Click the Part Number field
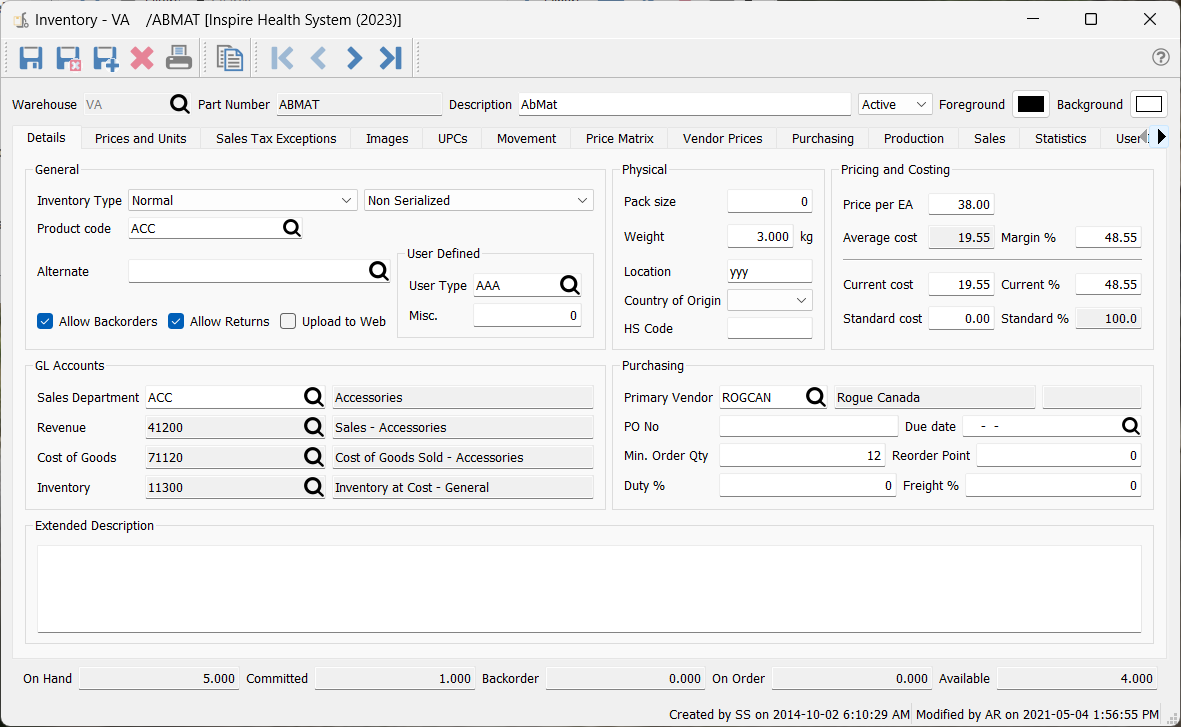This screenshot has width=1181, height=727. point(359,105)
